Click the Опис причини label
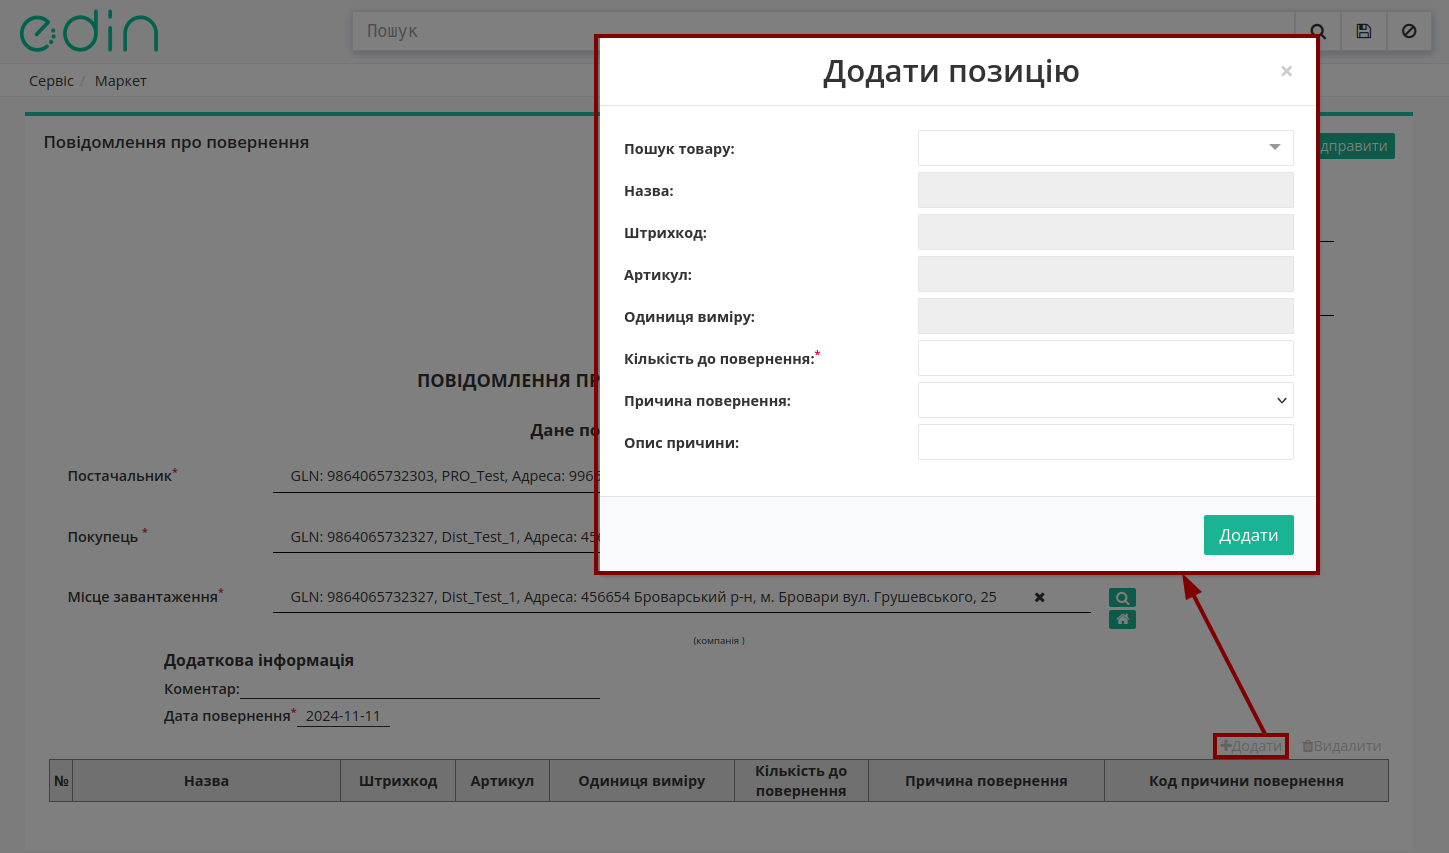The width and height of the screenshot is (1449, 853). pyautogui.click(x=681, y=443)
